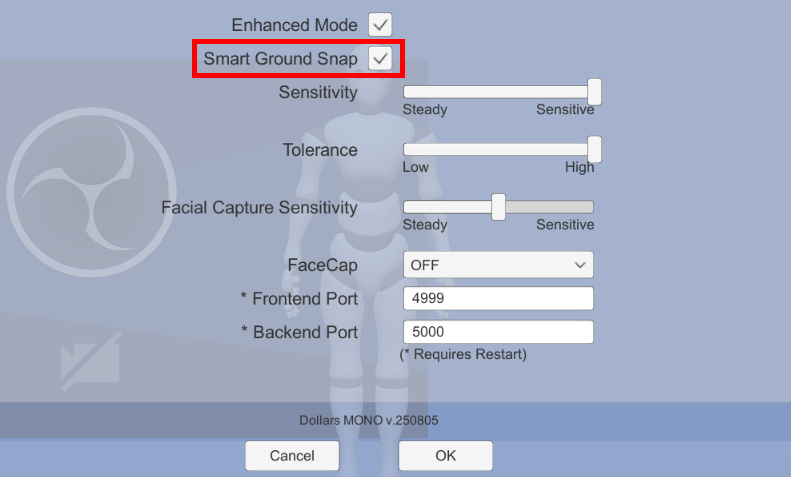The height and width of the screenshot is (477, 791).
Task: Confirm settings with the OK button
Action: click(x=445, y=456)
